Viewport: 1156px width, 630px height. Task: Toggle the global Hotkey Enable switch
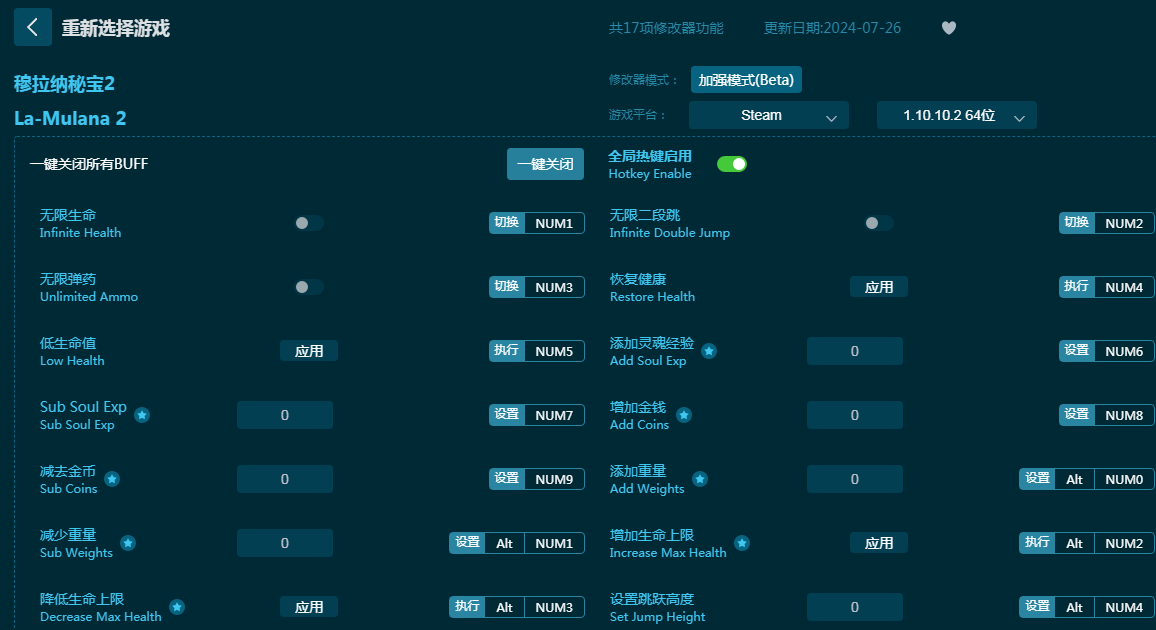point(732,164)
